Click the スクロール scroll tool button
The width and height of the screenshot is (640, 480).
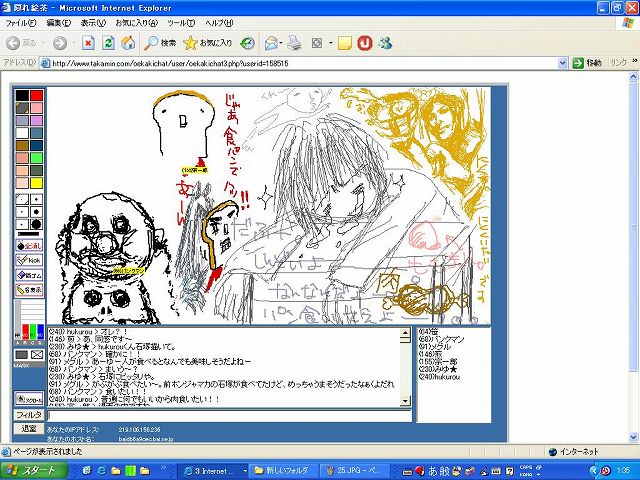[29, 399]
